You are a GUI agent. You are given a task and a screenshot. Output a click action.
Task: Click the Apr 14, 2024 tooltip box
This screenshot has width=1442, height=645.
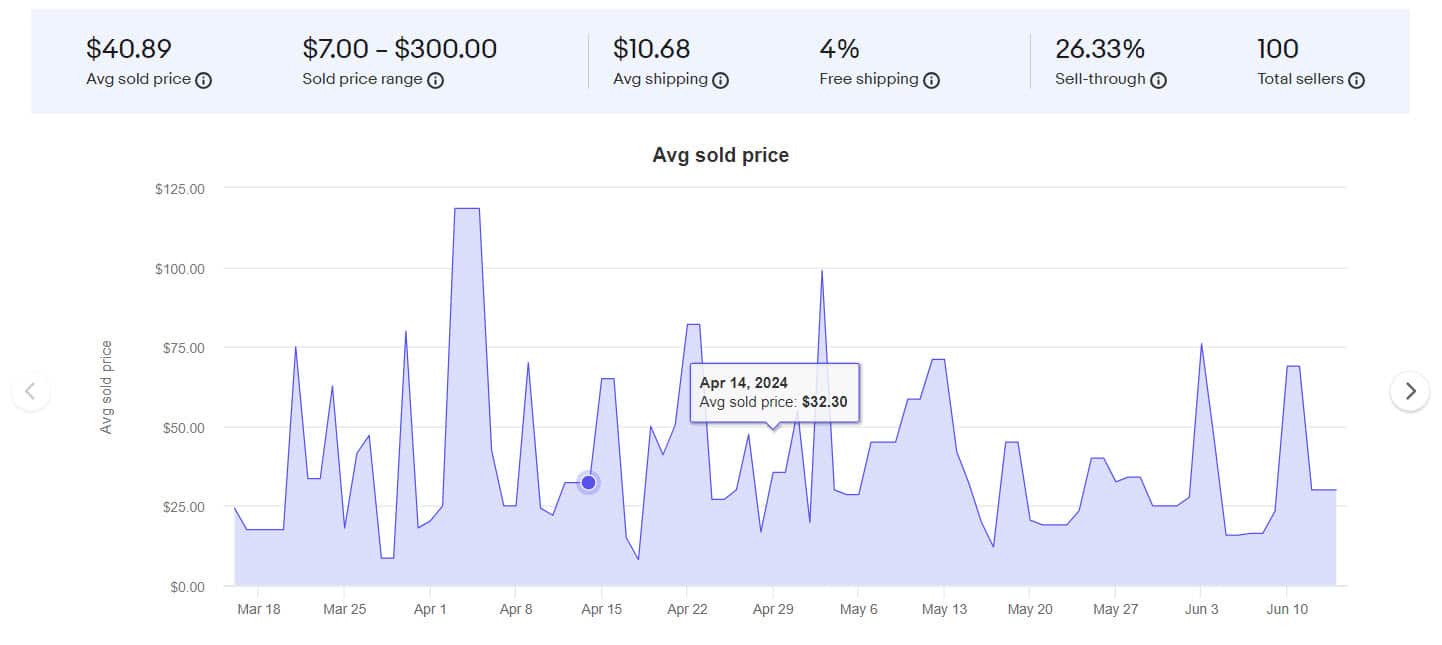click(x=774, y=392)
